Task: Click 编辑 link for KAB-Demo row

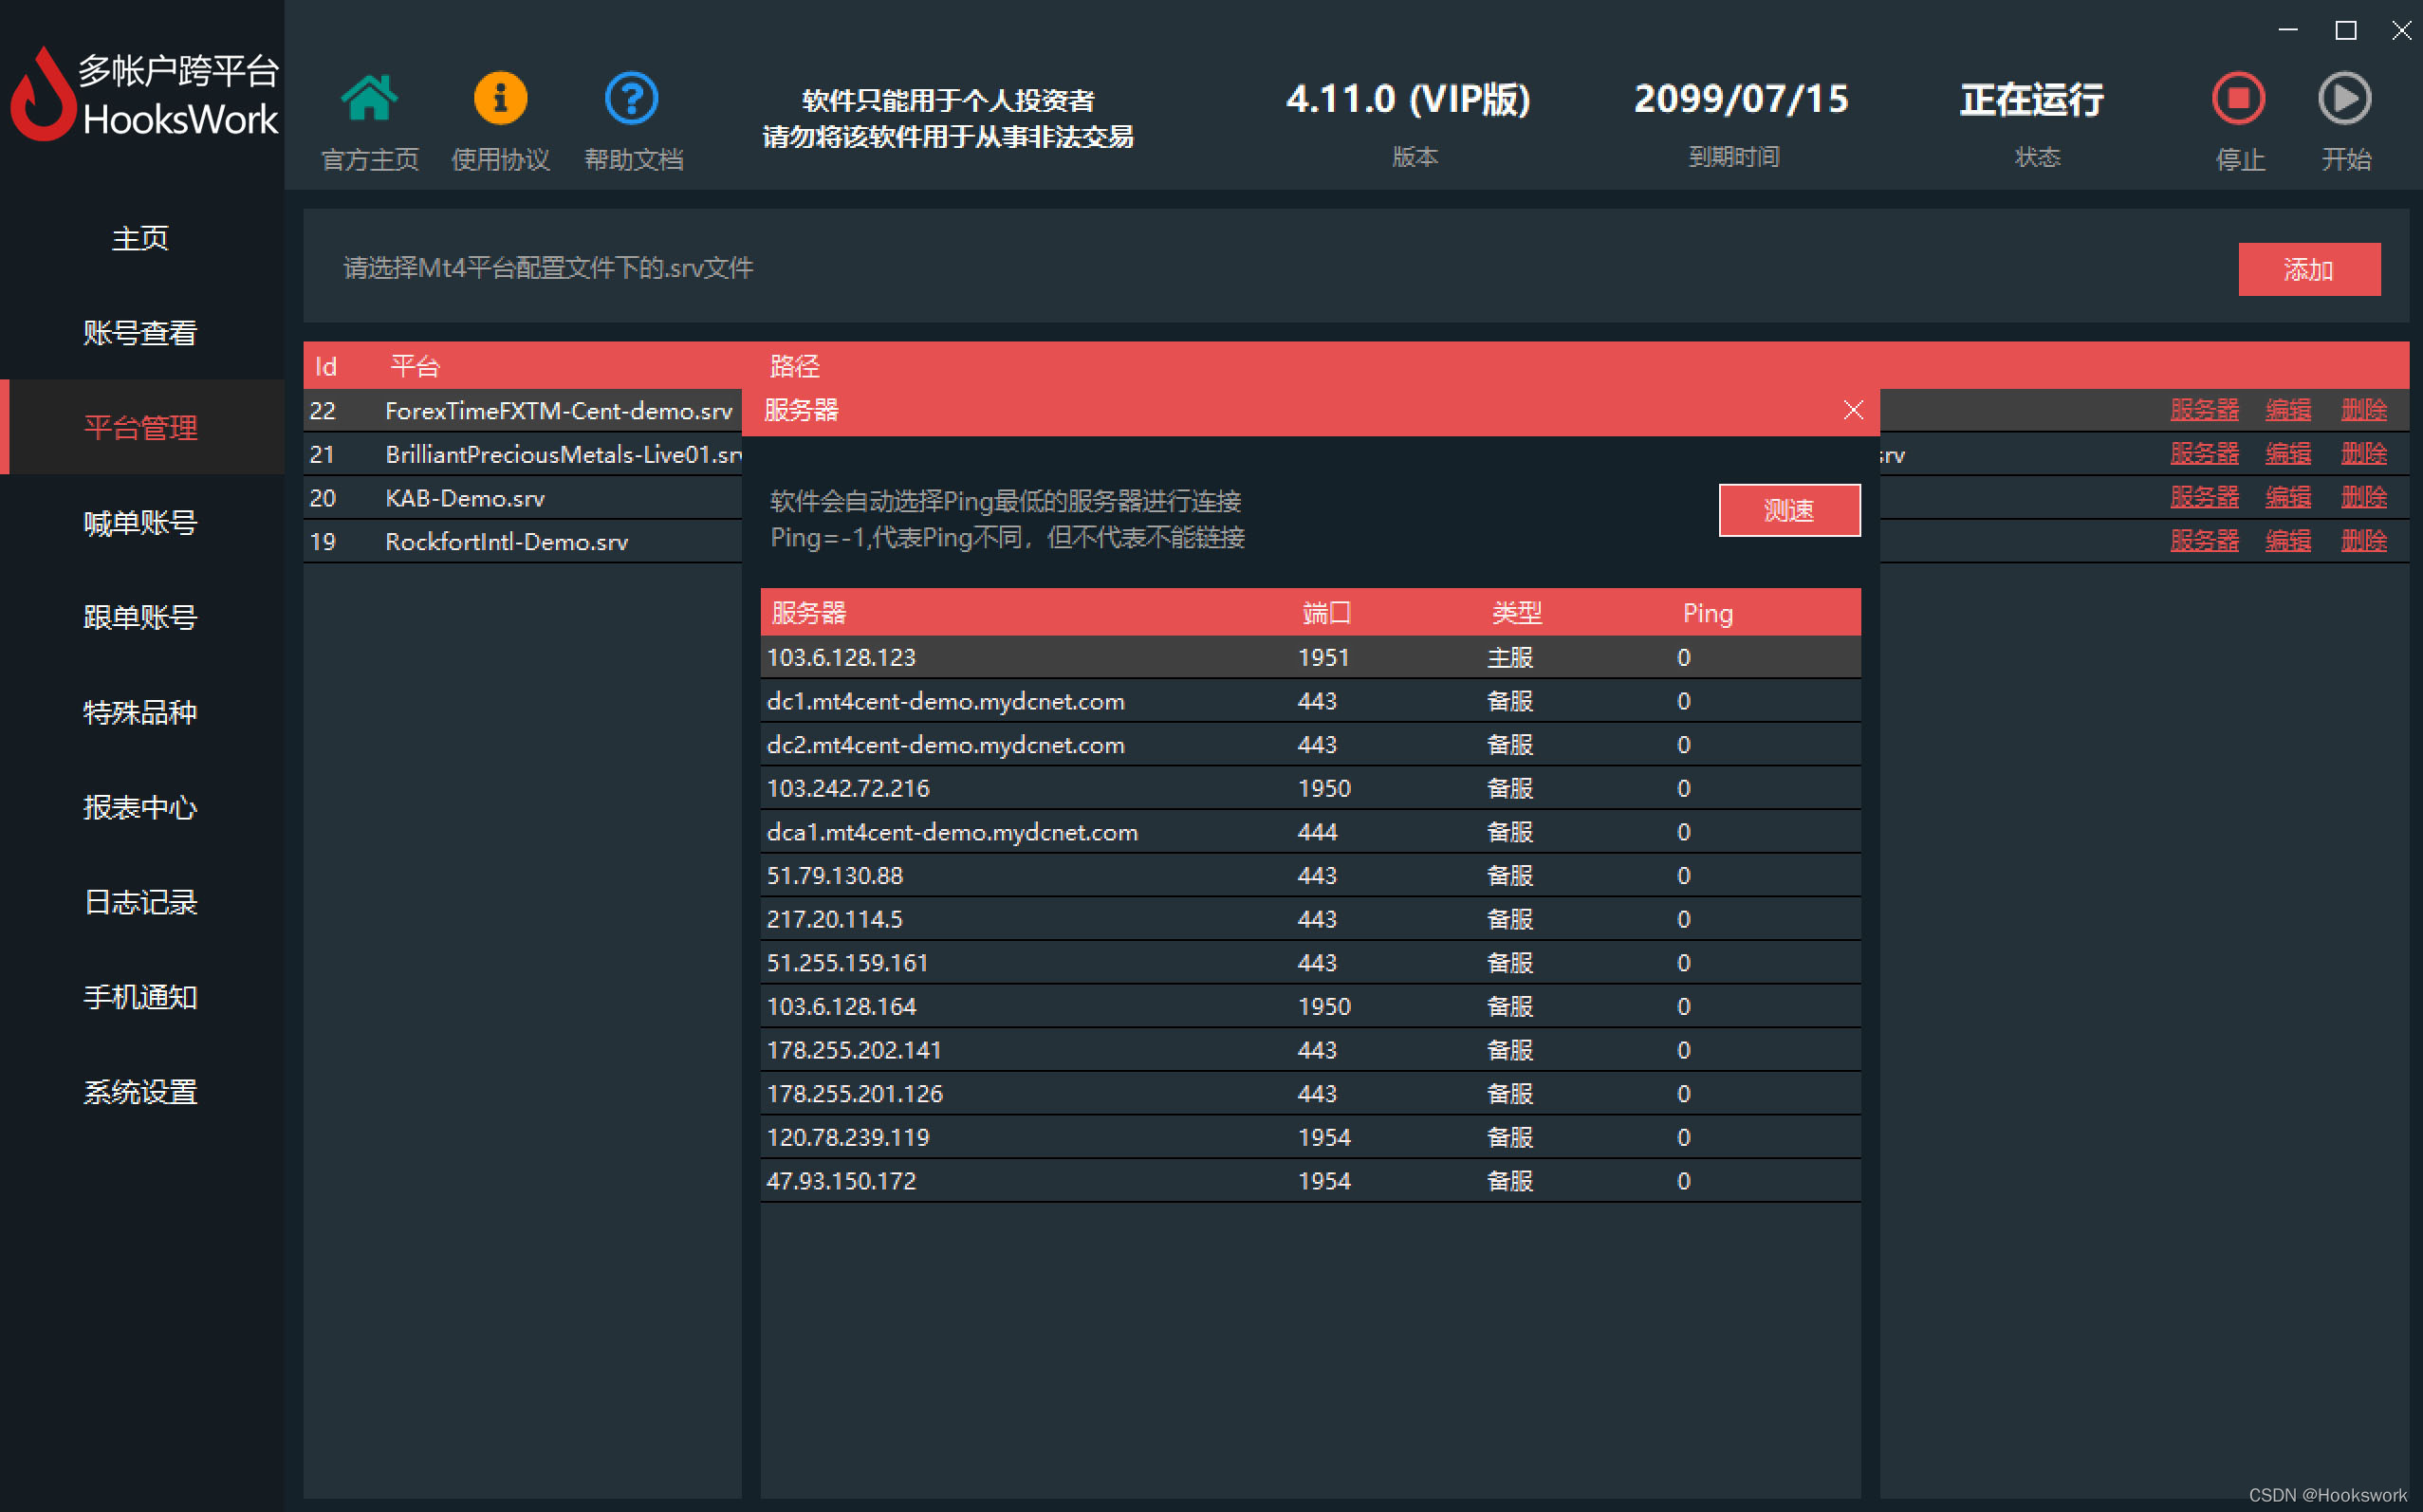Action: coord(2287,497)
